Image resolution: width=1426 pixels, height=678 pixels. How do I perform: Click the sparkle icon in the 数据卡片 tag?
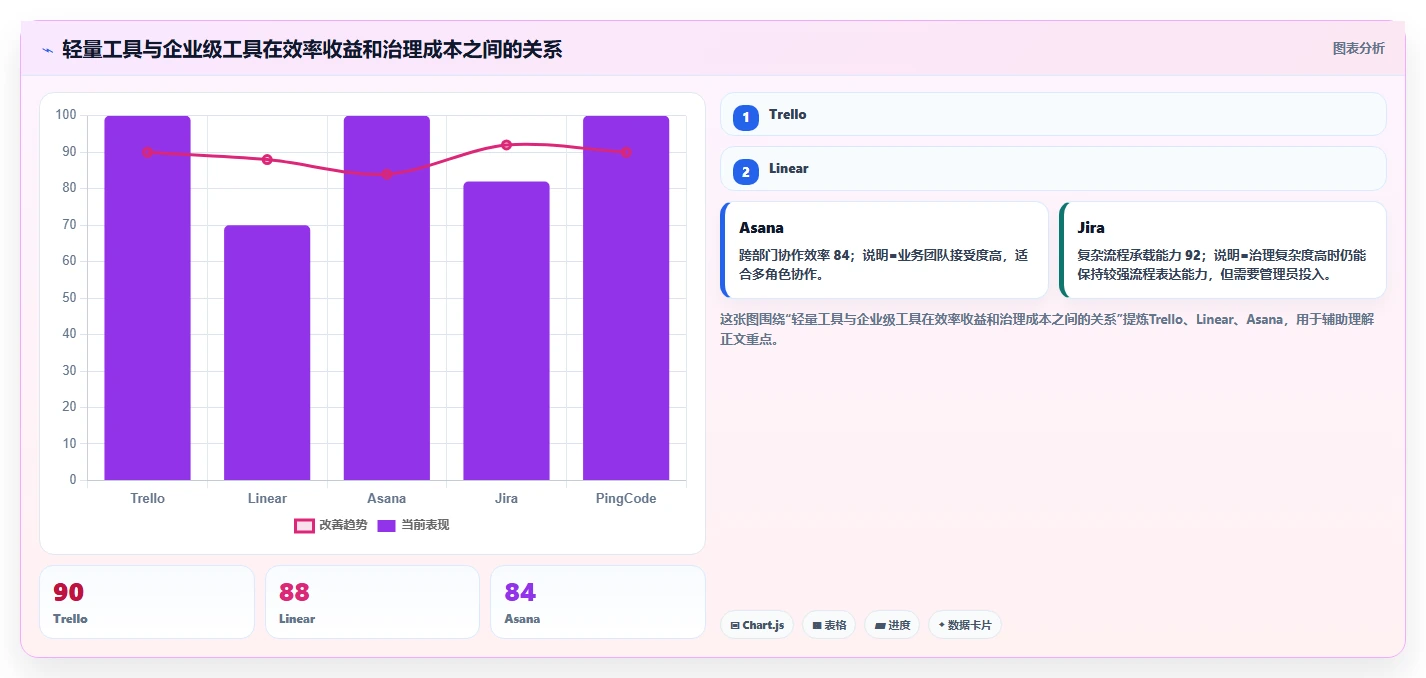942,625
